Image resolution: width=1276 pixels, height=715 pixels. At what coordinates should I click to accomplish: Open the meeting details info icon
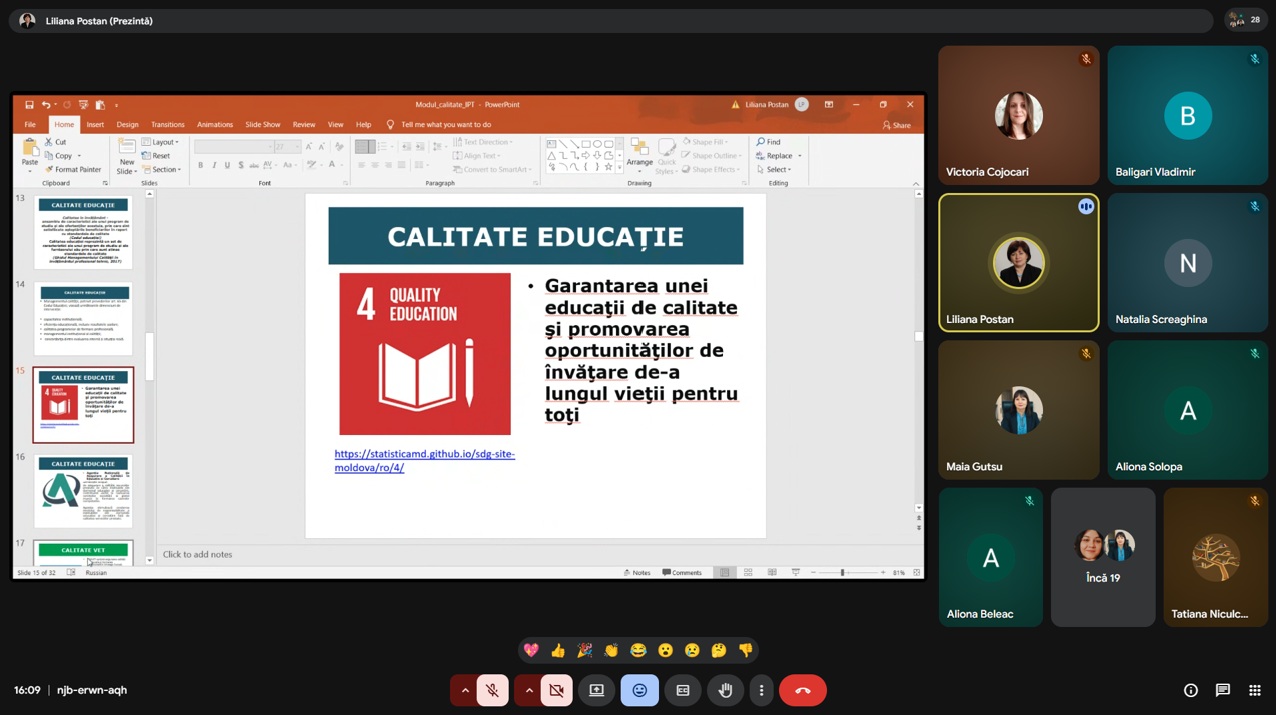(x=1190, y=690)
